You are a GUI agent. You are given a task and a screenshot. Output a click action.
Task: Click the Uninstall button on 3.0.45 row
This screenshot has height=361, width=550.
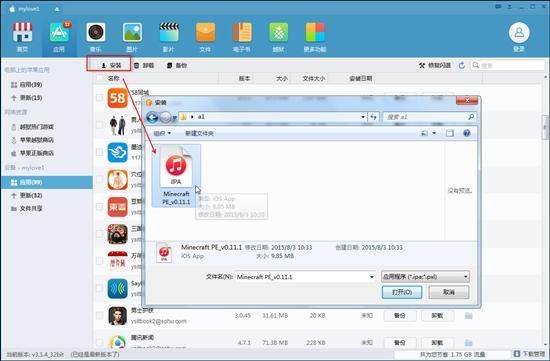437,316
